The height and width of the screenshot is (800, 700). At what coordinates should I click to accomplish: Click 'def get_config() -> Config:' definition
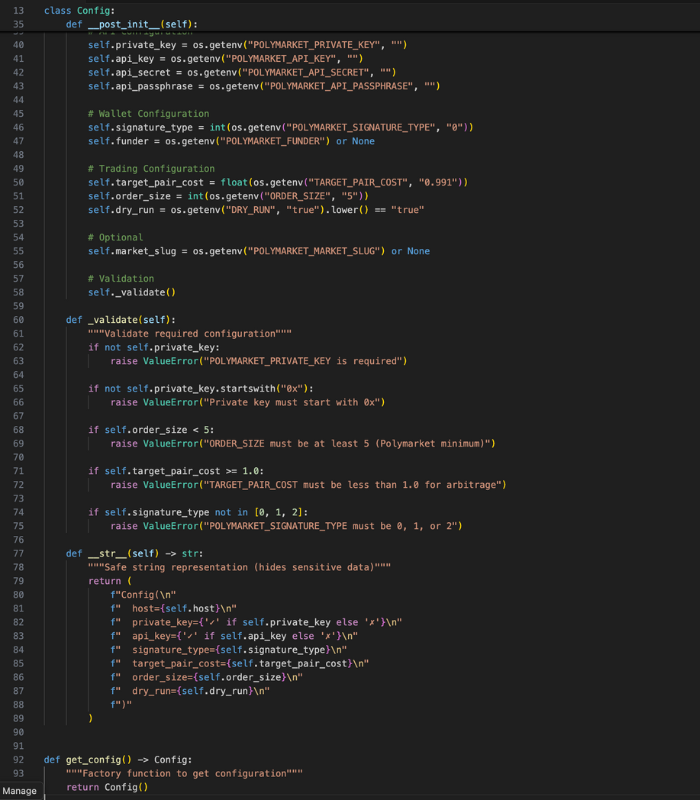click(118, 761)
